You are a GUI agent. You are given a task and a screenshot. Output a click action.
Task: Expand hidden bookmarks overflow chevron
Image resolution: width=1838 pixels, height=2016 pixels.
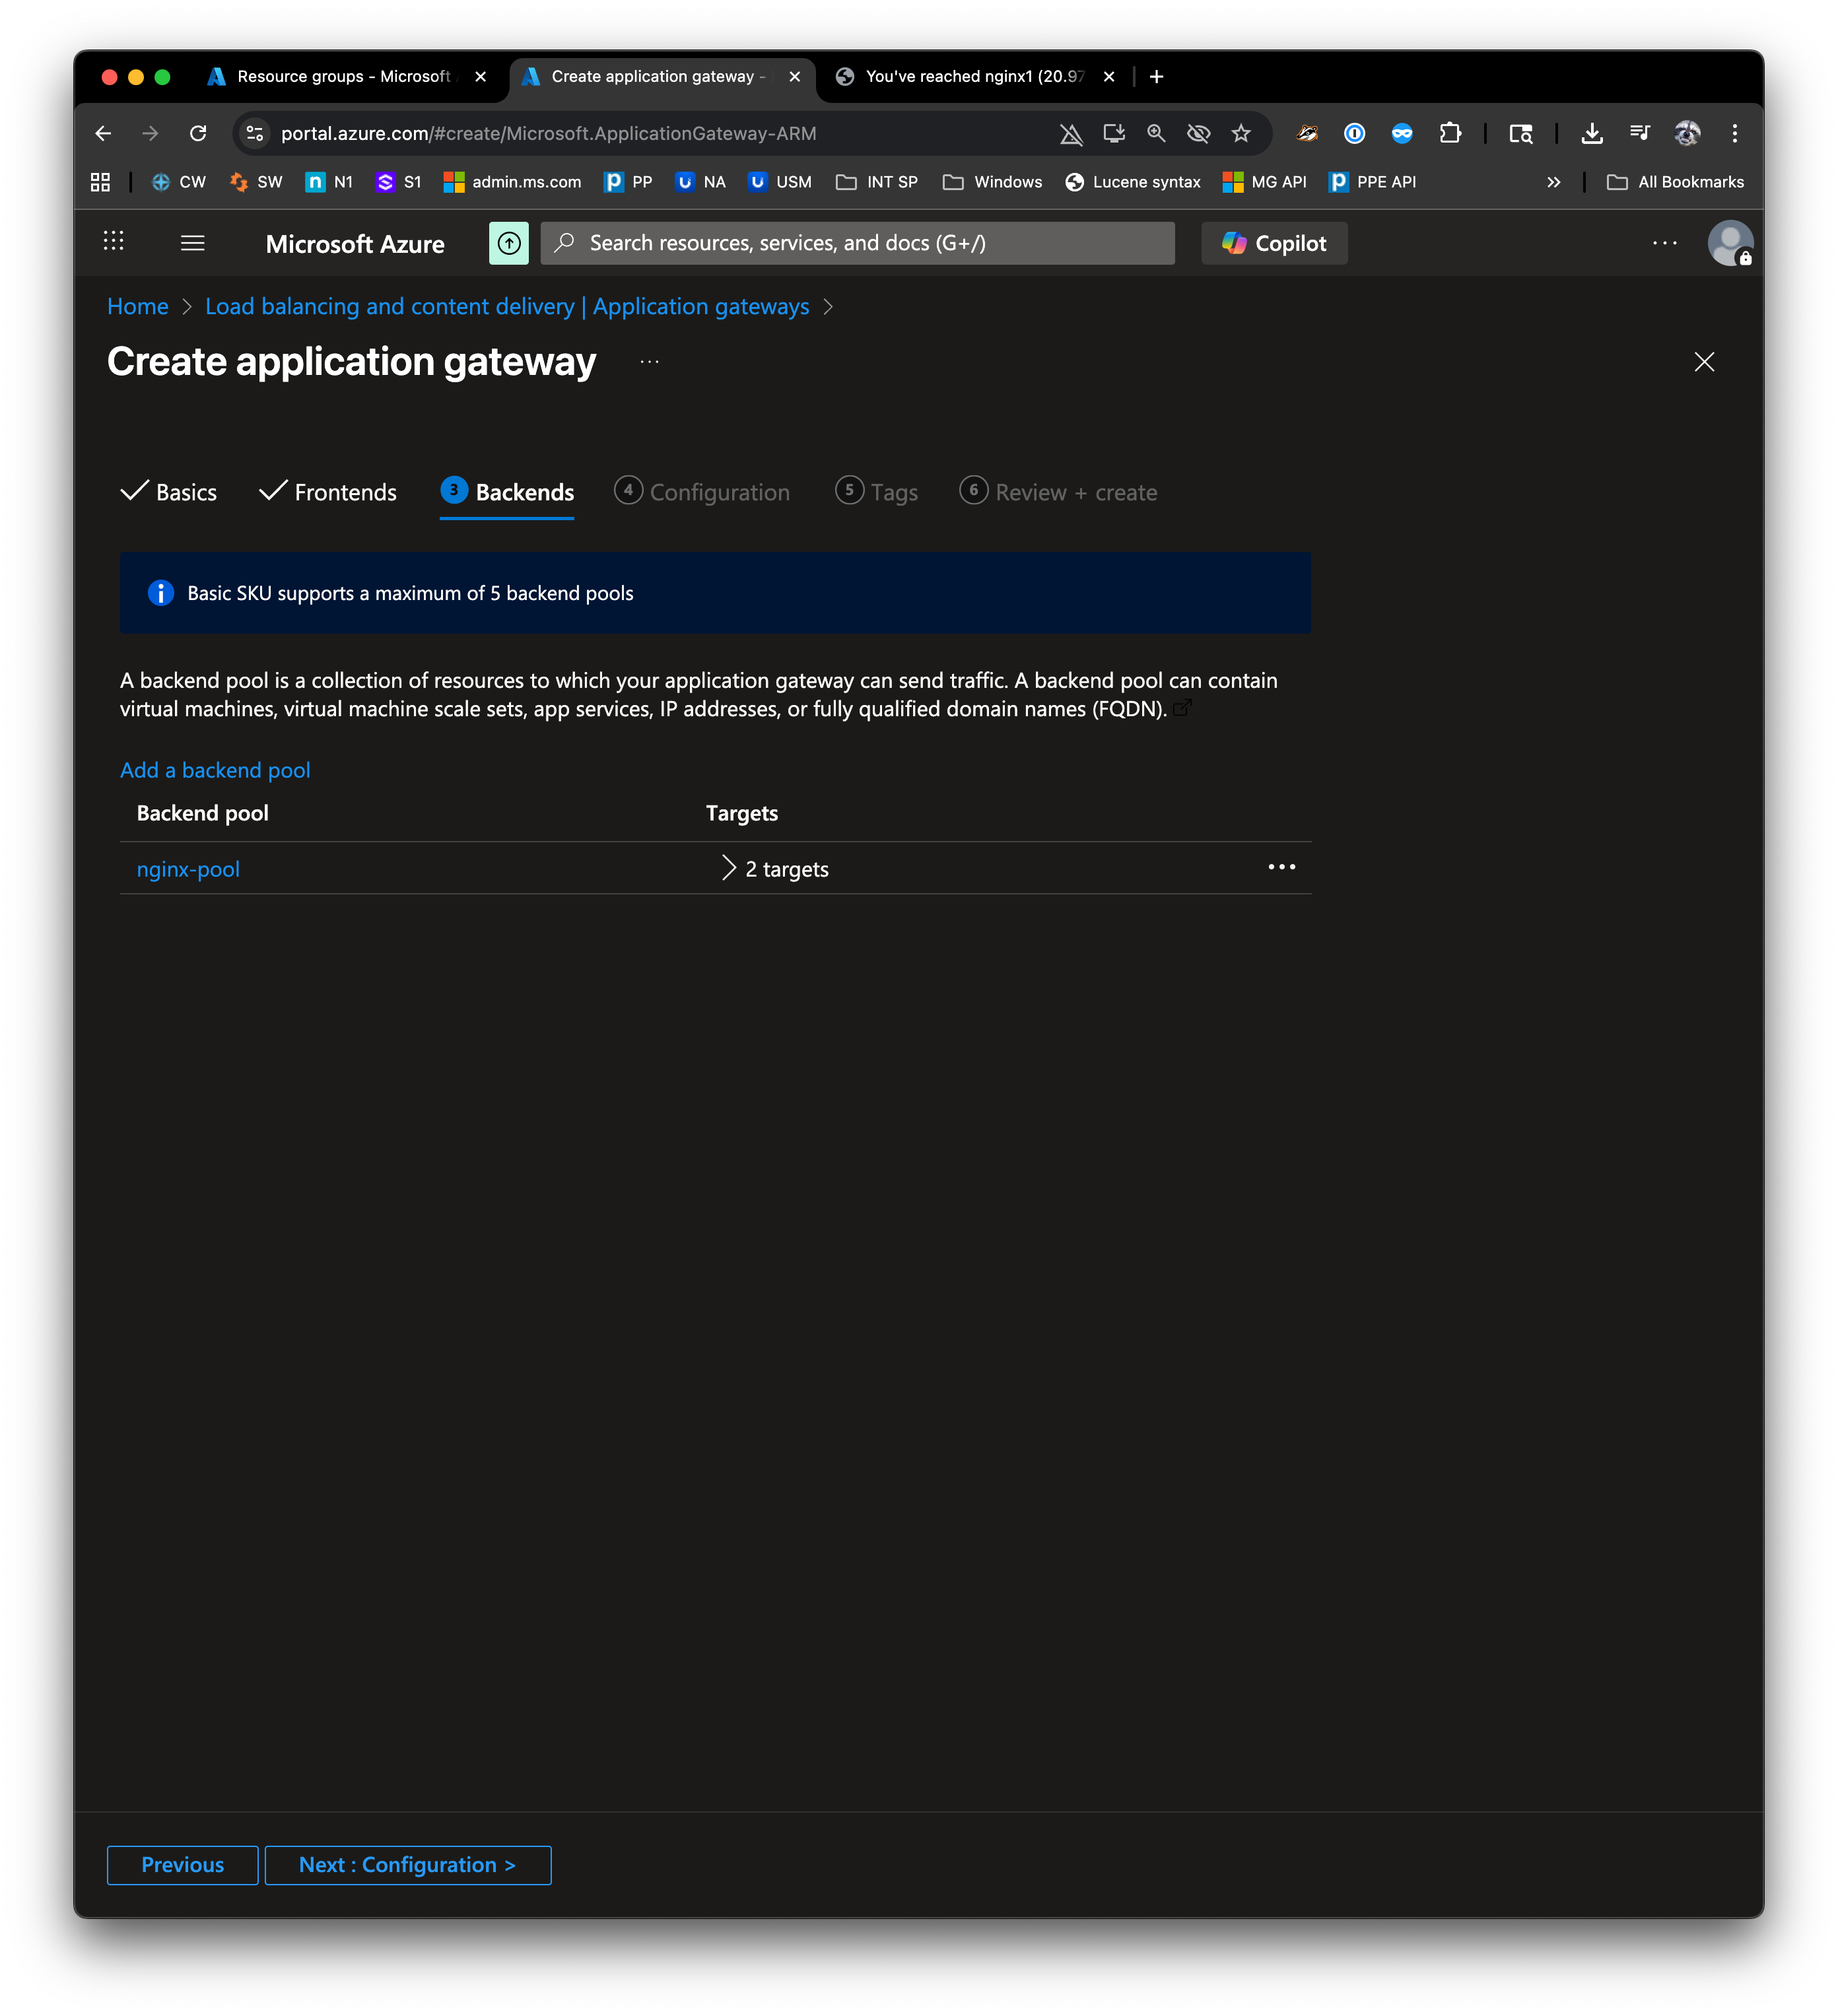tap(1553, 182)
